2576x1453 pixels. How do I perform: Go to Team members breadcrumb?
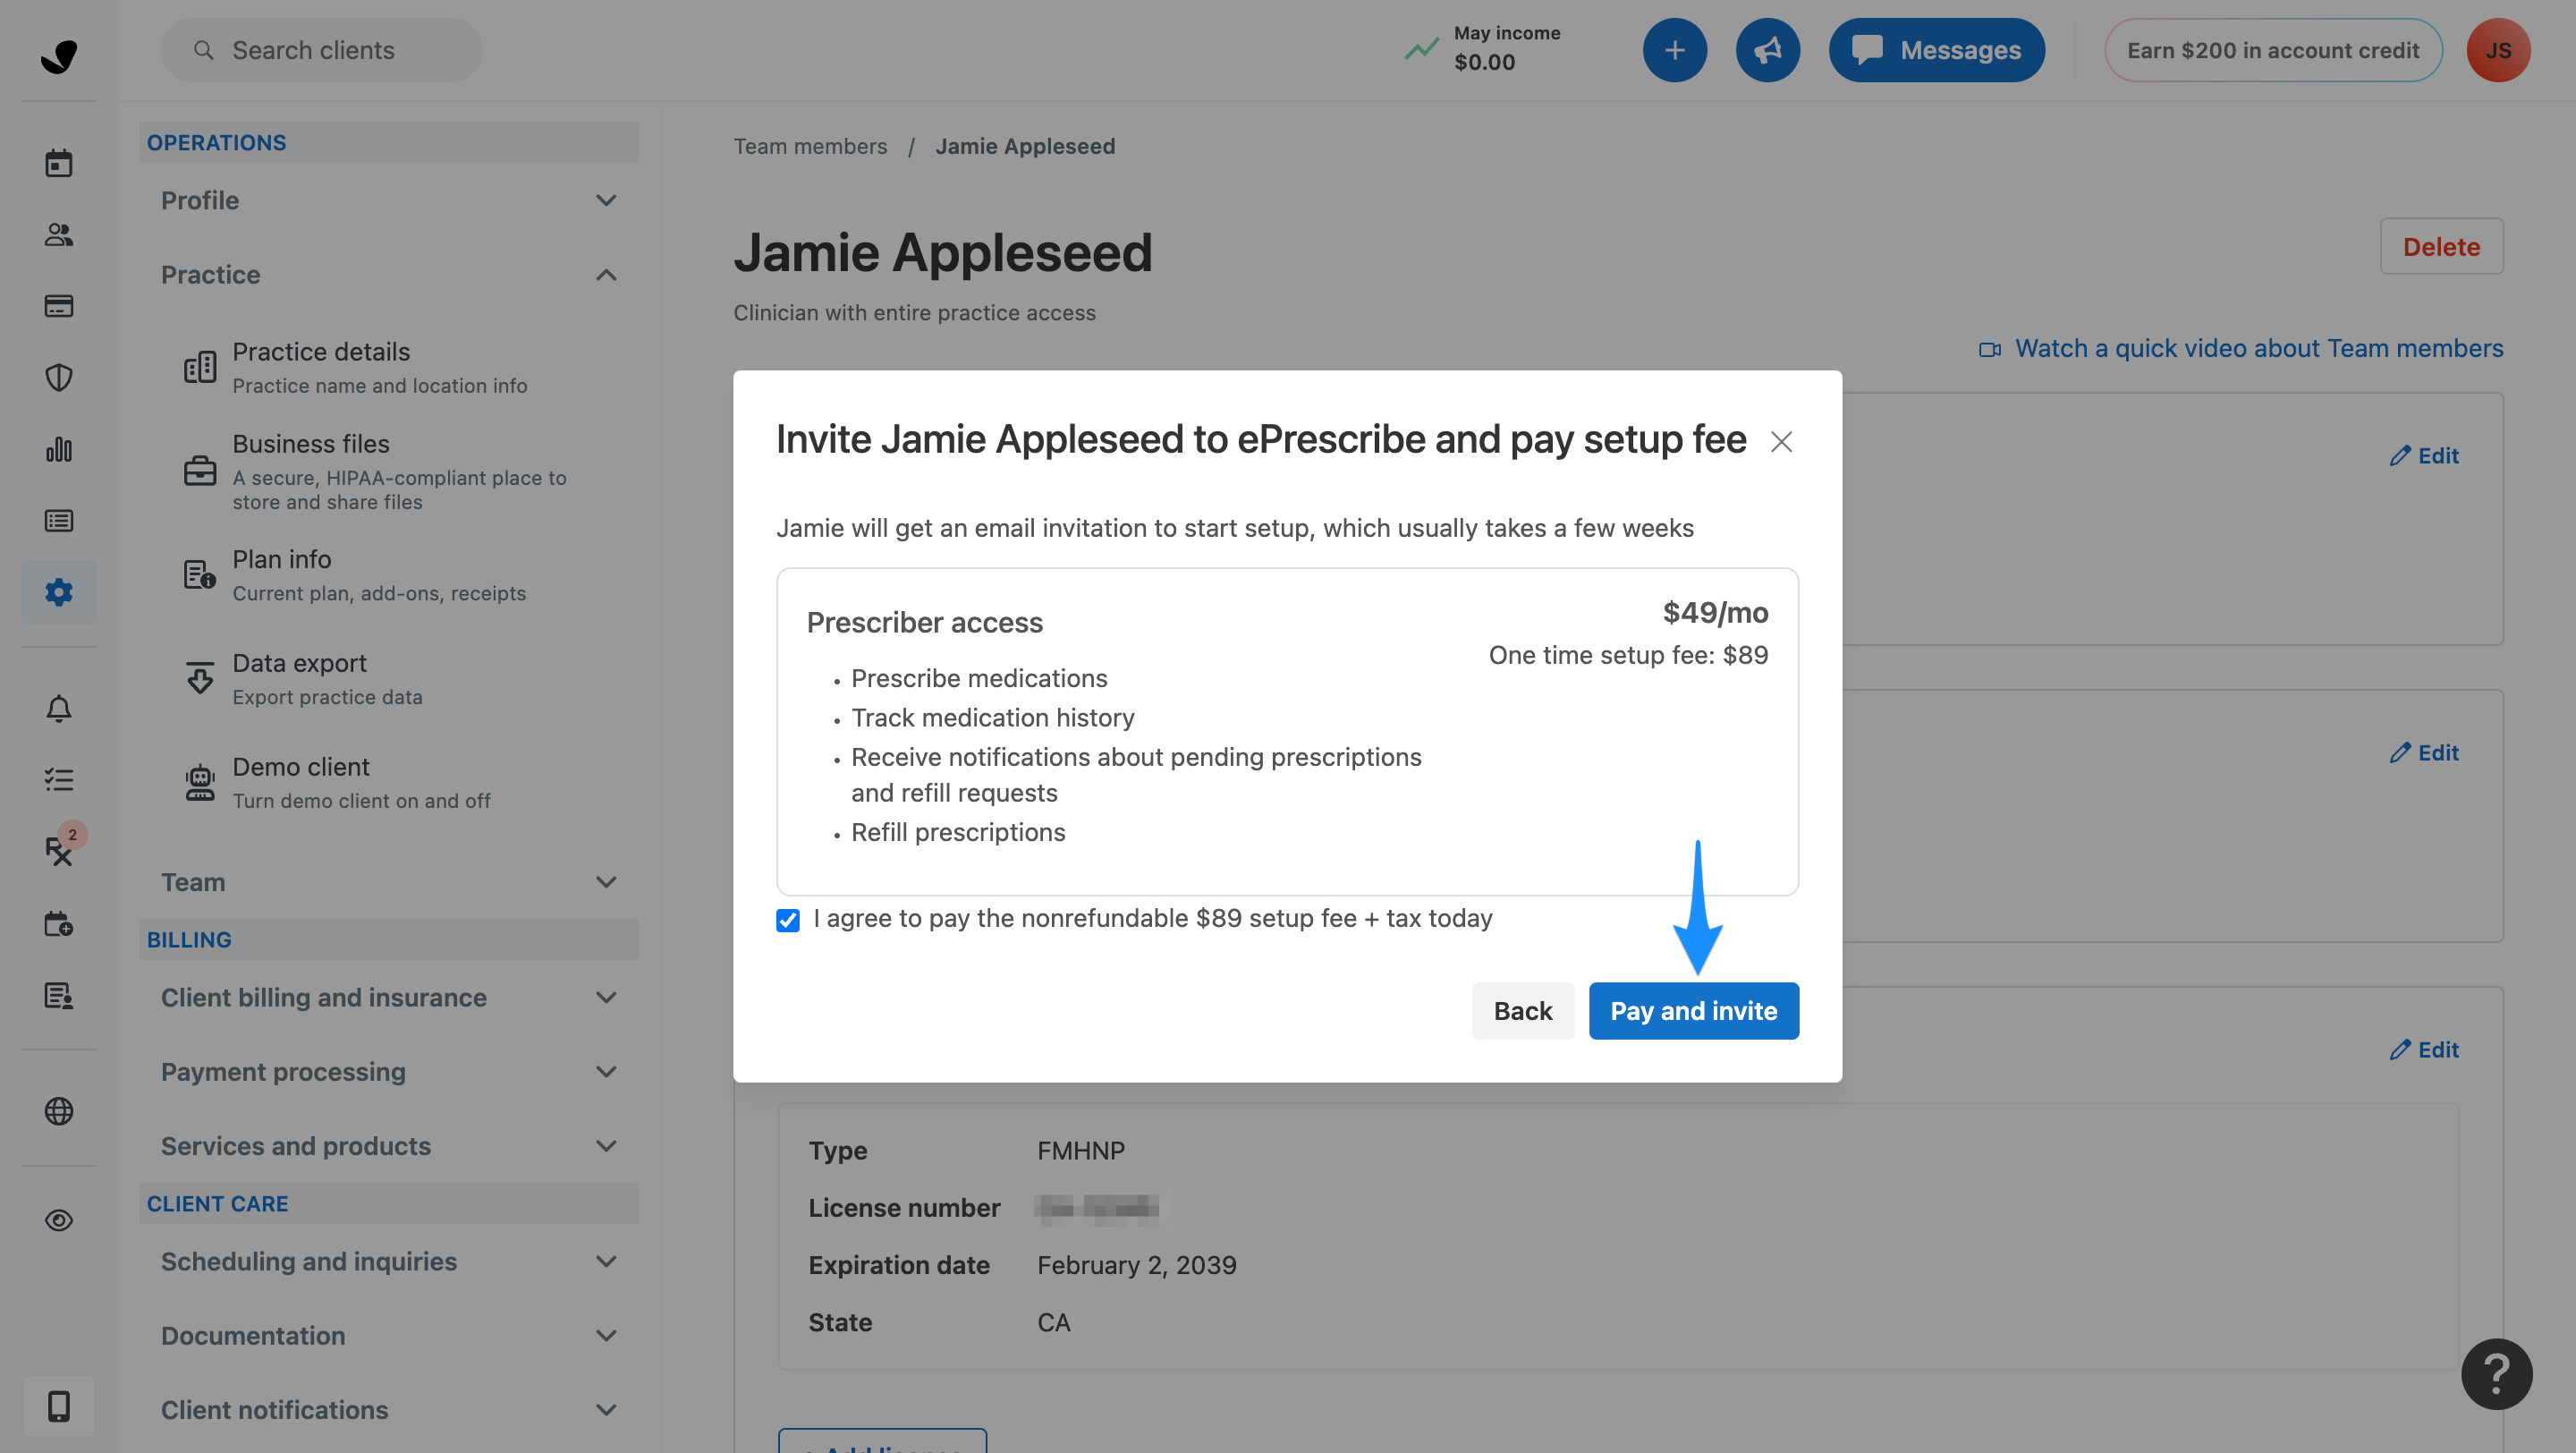coord(810,146)
